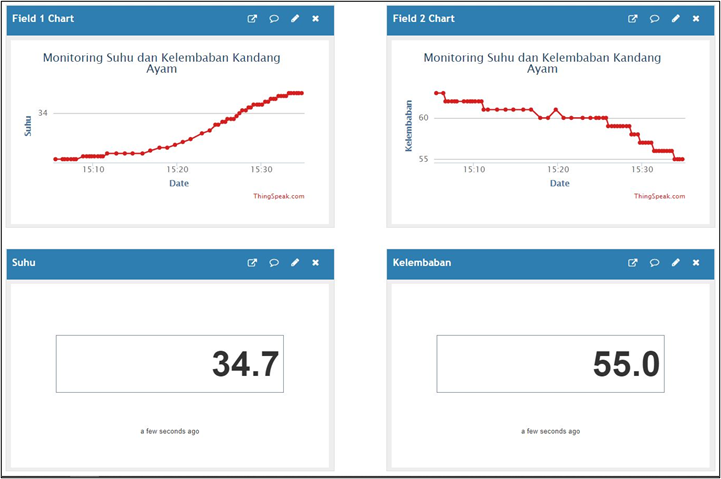Open Field 1 Chart in new window
The image size is (721, 479).
tap(252, 19)
